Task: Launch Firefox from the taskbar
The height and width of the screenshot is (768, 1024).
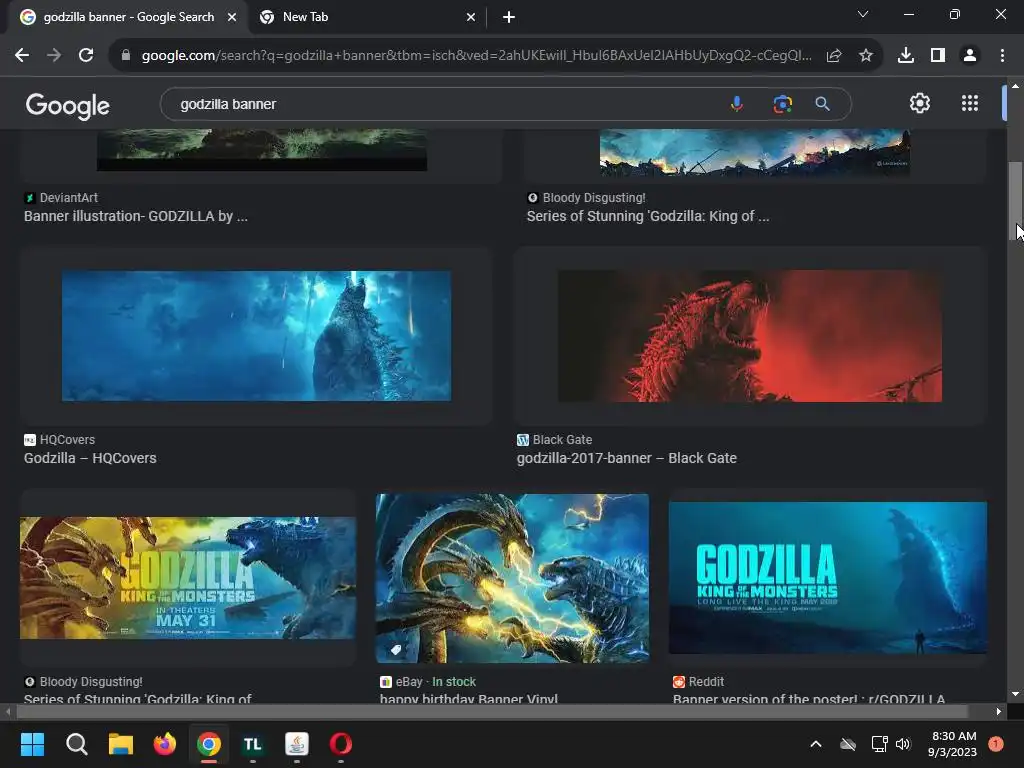Action: coord(165,744)
